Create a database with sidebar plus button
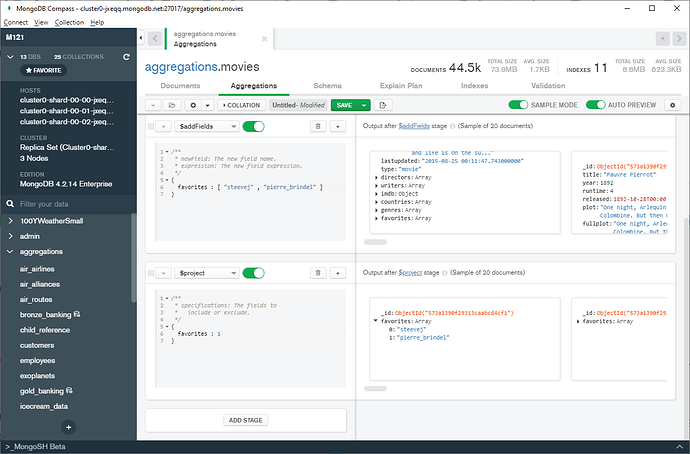Viewport: 690px width, 454px height. coord(69,427)
